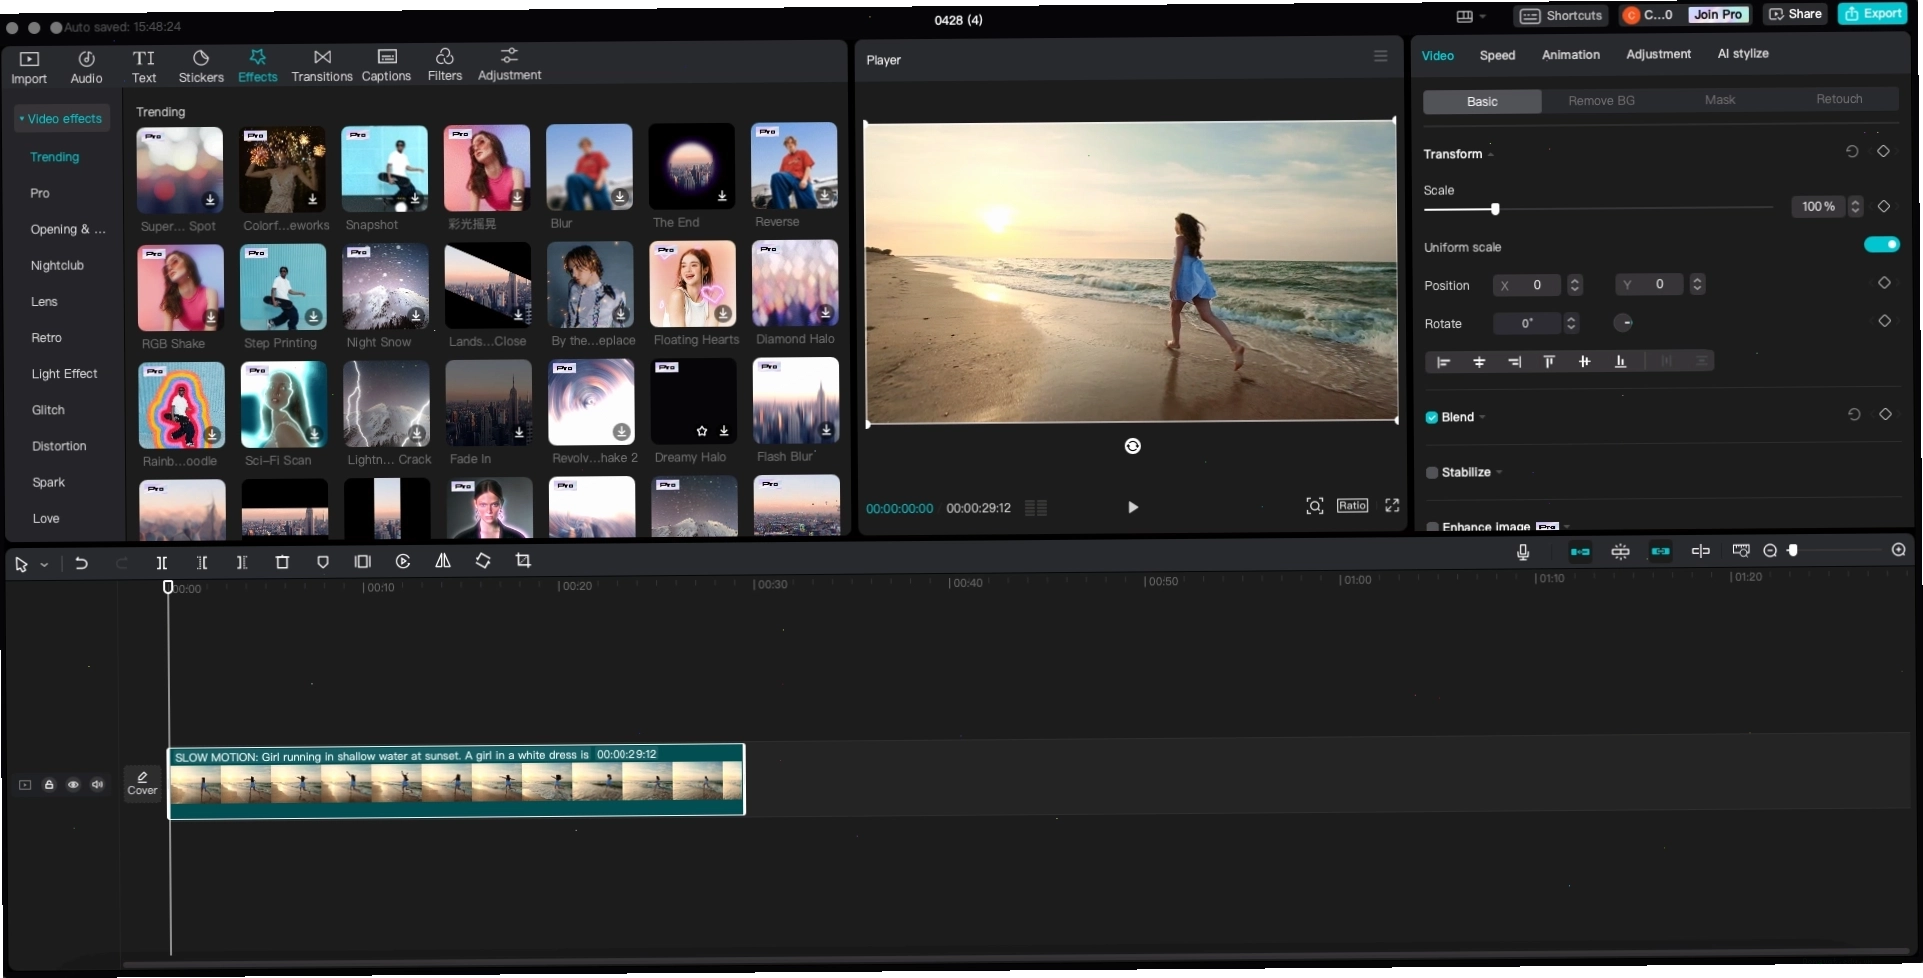
Task: Toggle linkage icon in timeline toolbar
Action: 1660,551
